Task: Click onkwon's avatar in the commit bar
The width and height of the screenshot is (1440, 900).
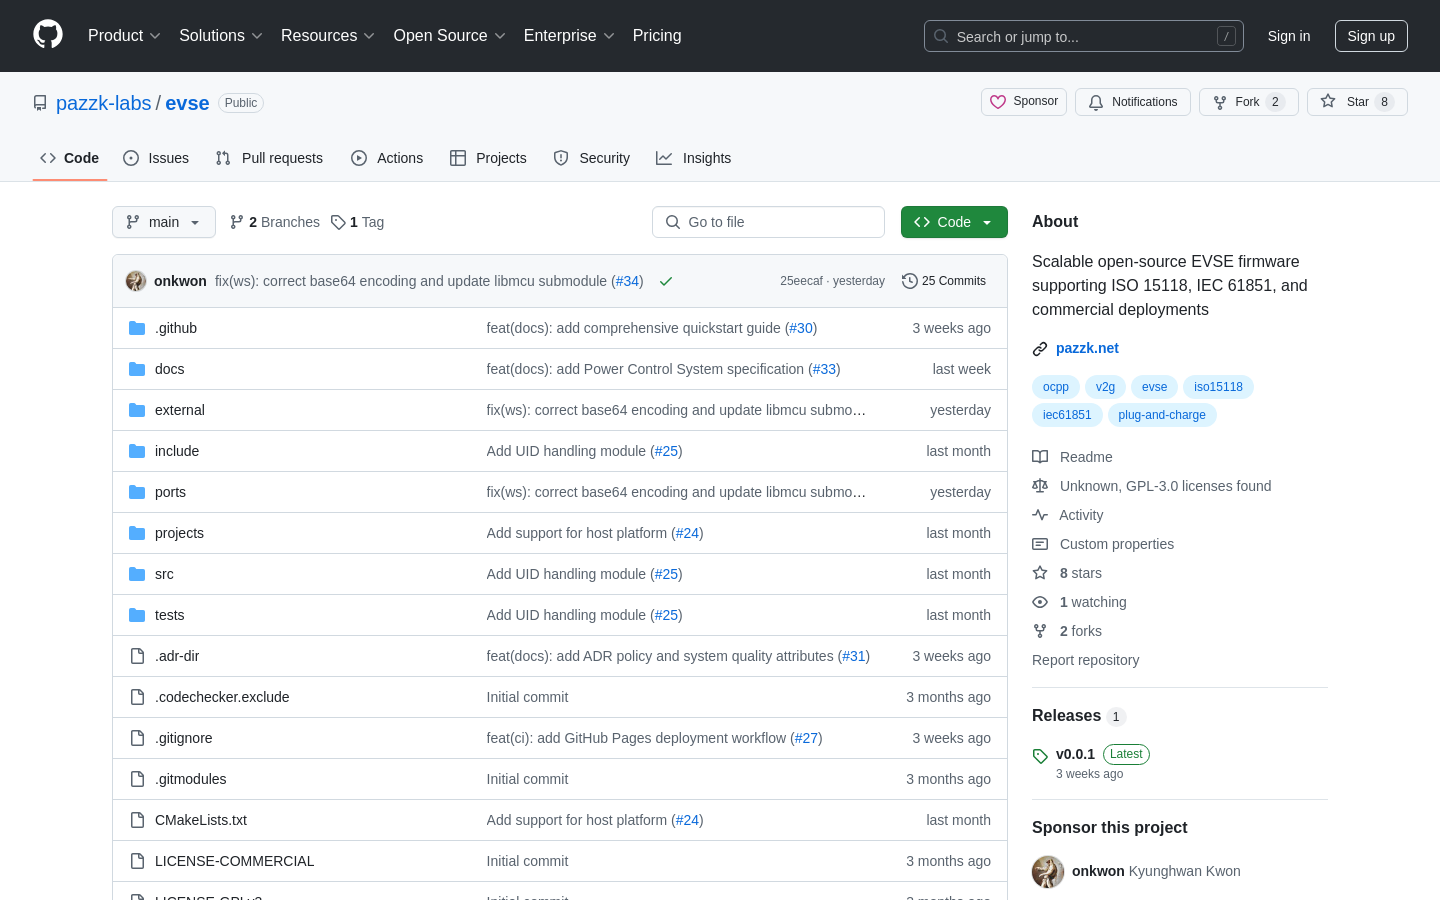Action: [136, 281]
